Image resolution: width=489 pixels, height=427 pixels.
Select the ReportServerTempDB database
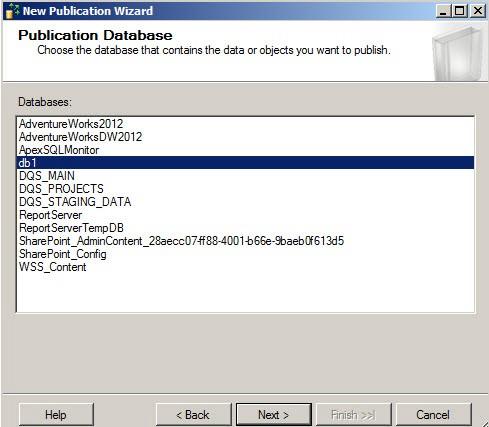click(x=245, y=228)
